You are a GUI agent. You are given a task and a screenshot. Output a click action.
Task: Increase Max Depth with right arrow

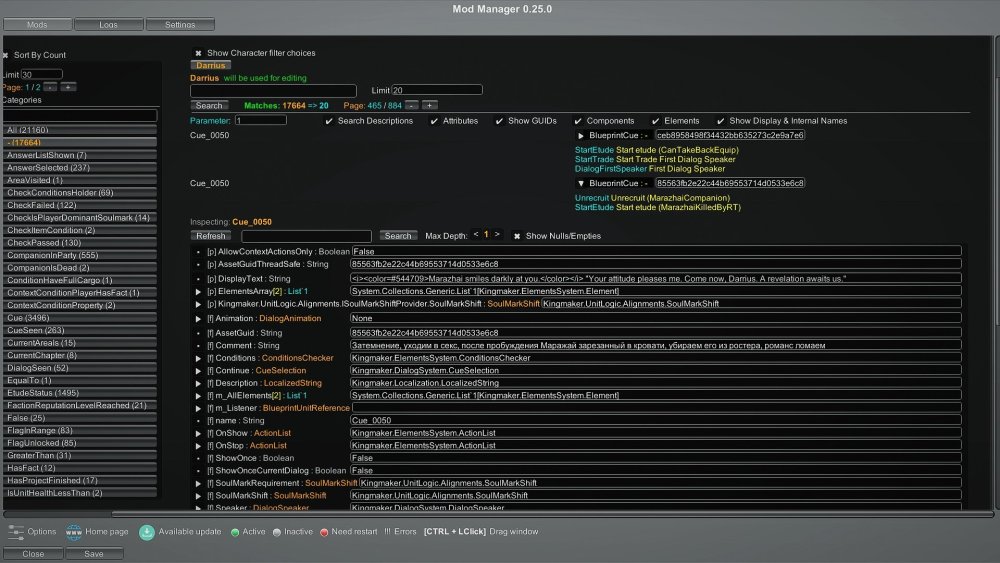point(497,235)
